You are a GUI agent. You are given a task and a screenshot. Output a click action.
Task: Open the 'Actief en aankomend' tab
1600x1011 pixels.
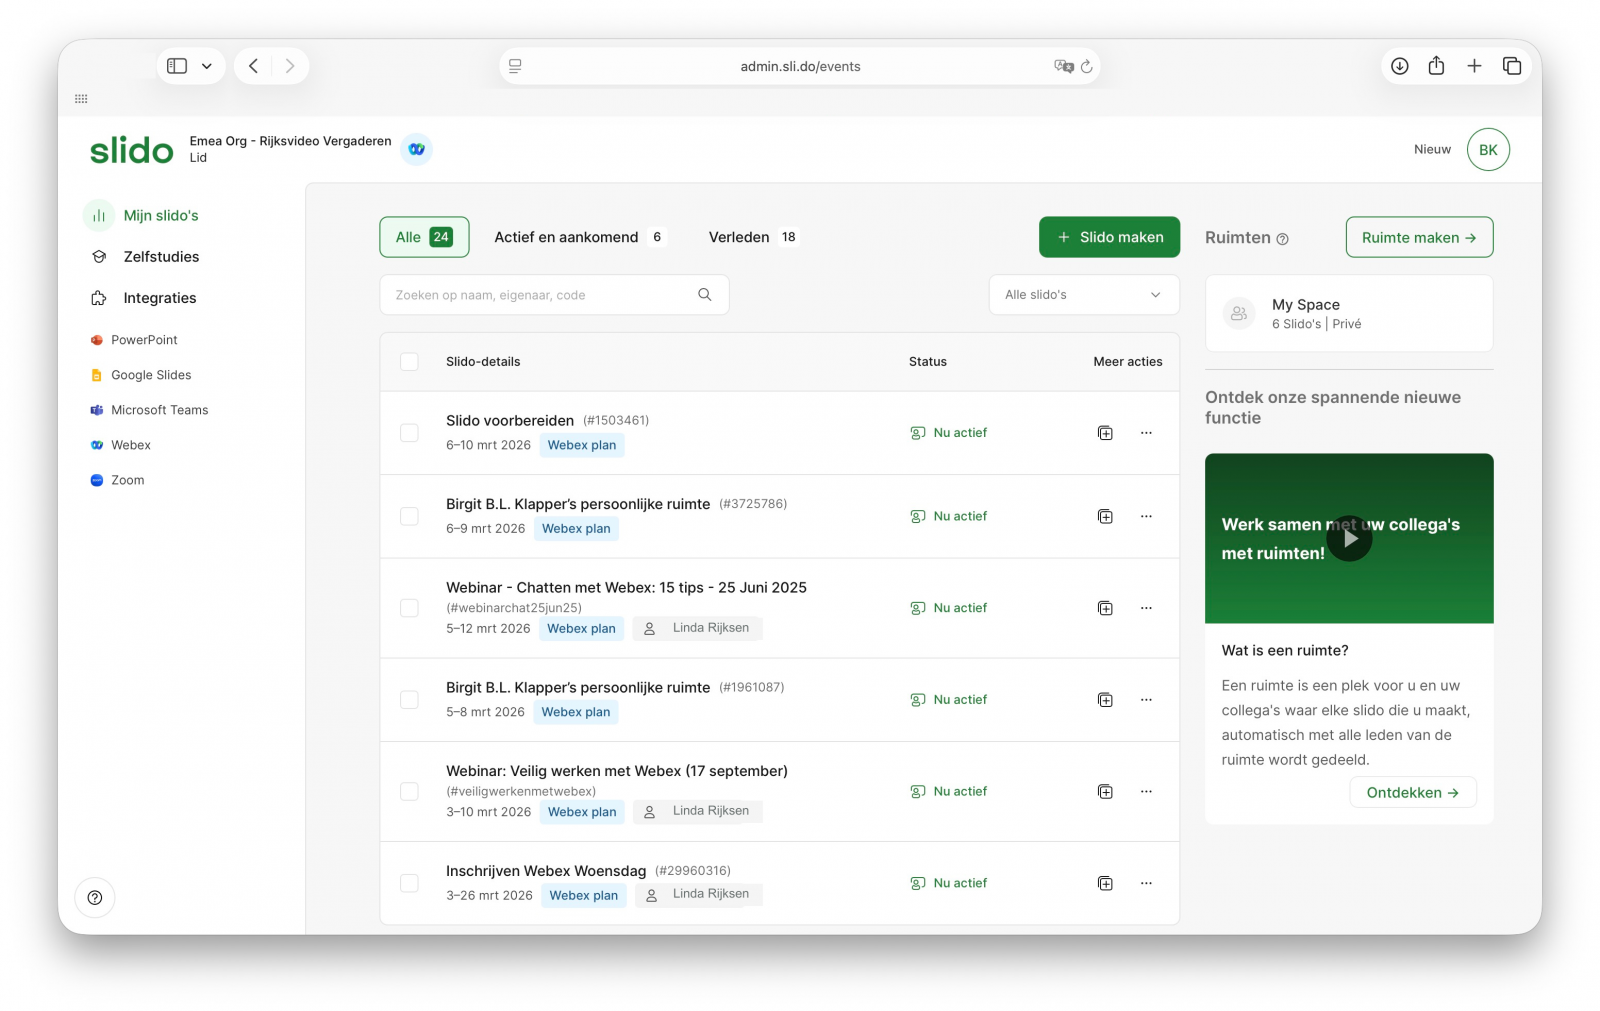pyautogui.click(x=579, y=237)
